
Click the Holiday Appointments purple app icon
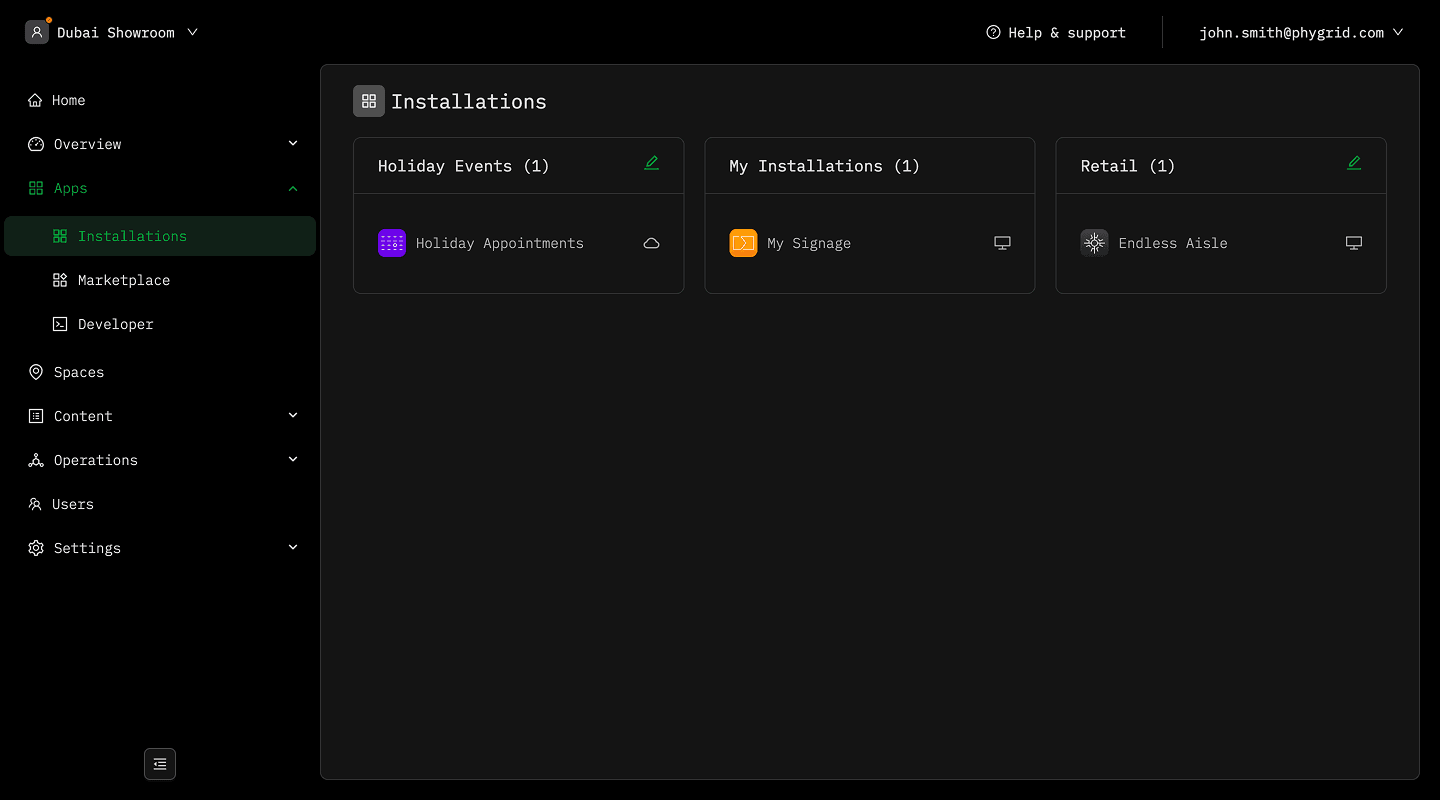pos(392,243)
